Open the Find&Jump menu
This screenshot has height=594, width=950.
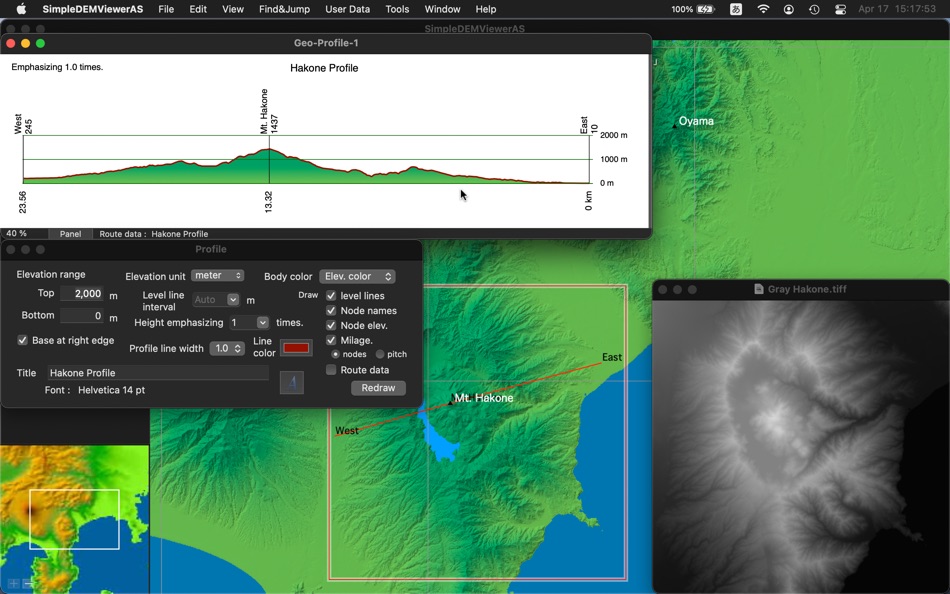tap(284, 9)
